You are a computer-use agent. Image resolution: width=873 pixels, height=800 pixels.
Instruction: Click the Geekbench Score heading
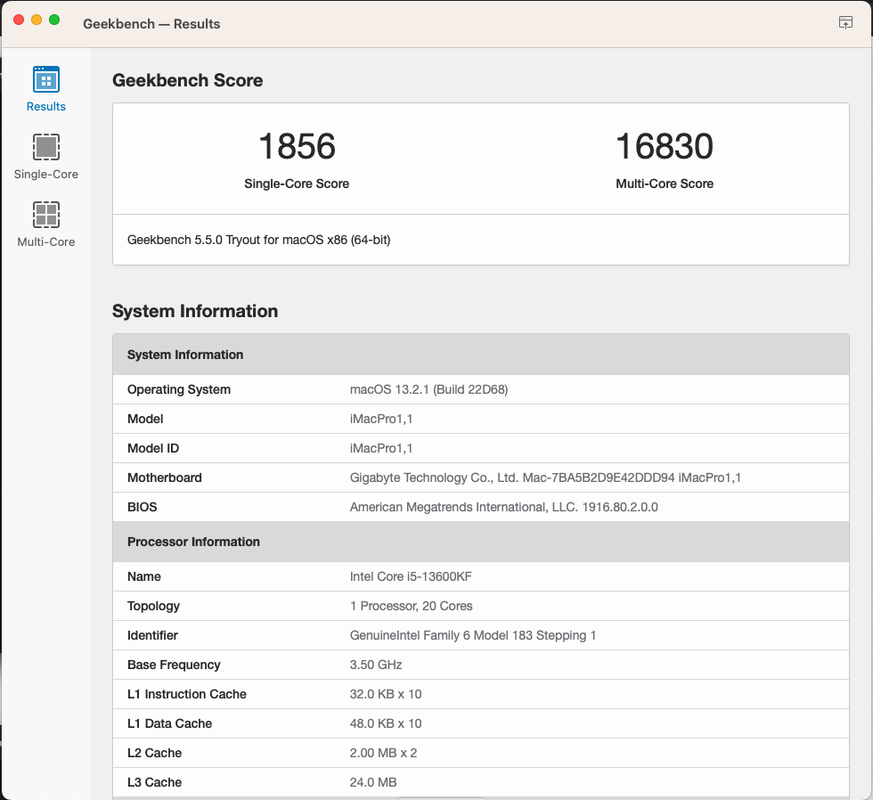pyautogui.click(x=188, y=80)
